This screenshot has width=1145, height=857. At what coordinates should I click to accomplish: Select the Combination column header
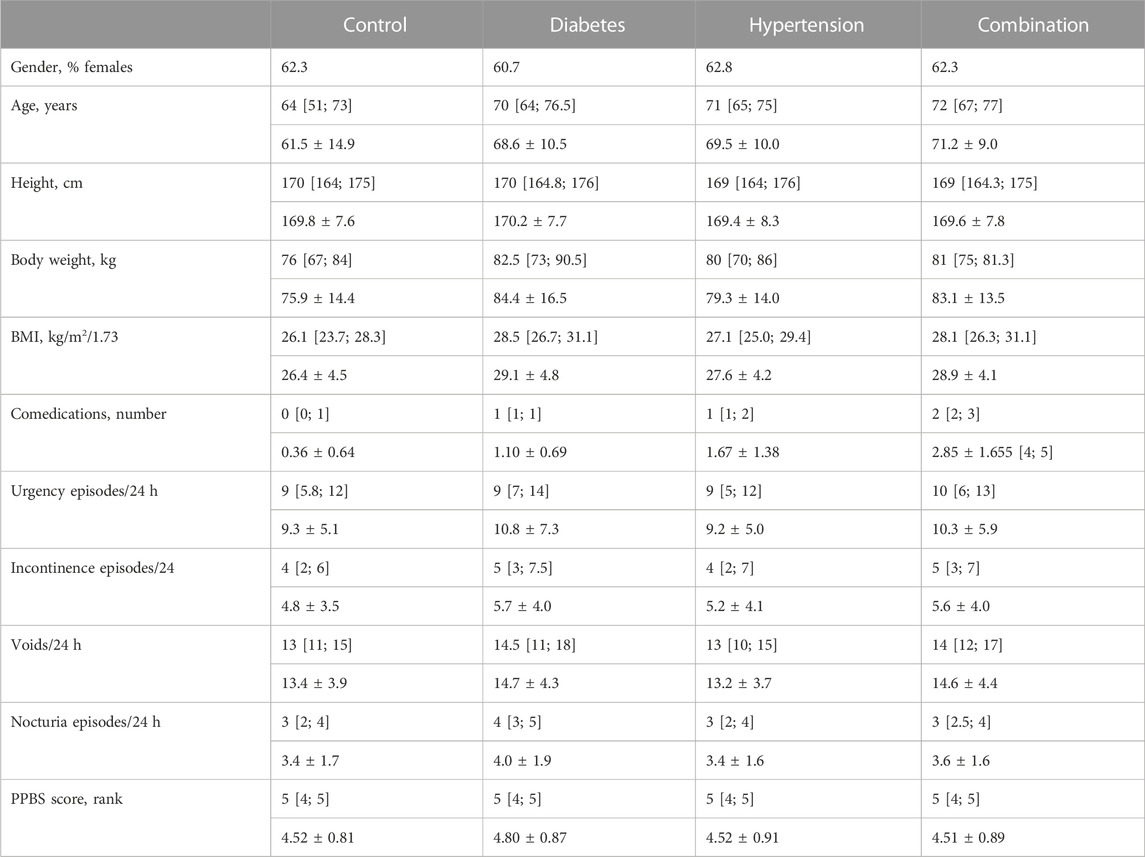point(1033,25)
